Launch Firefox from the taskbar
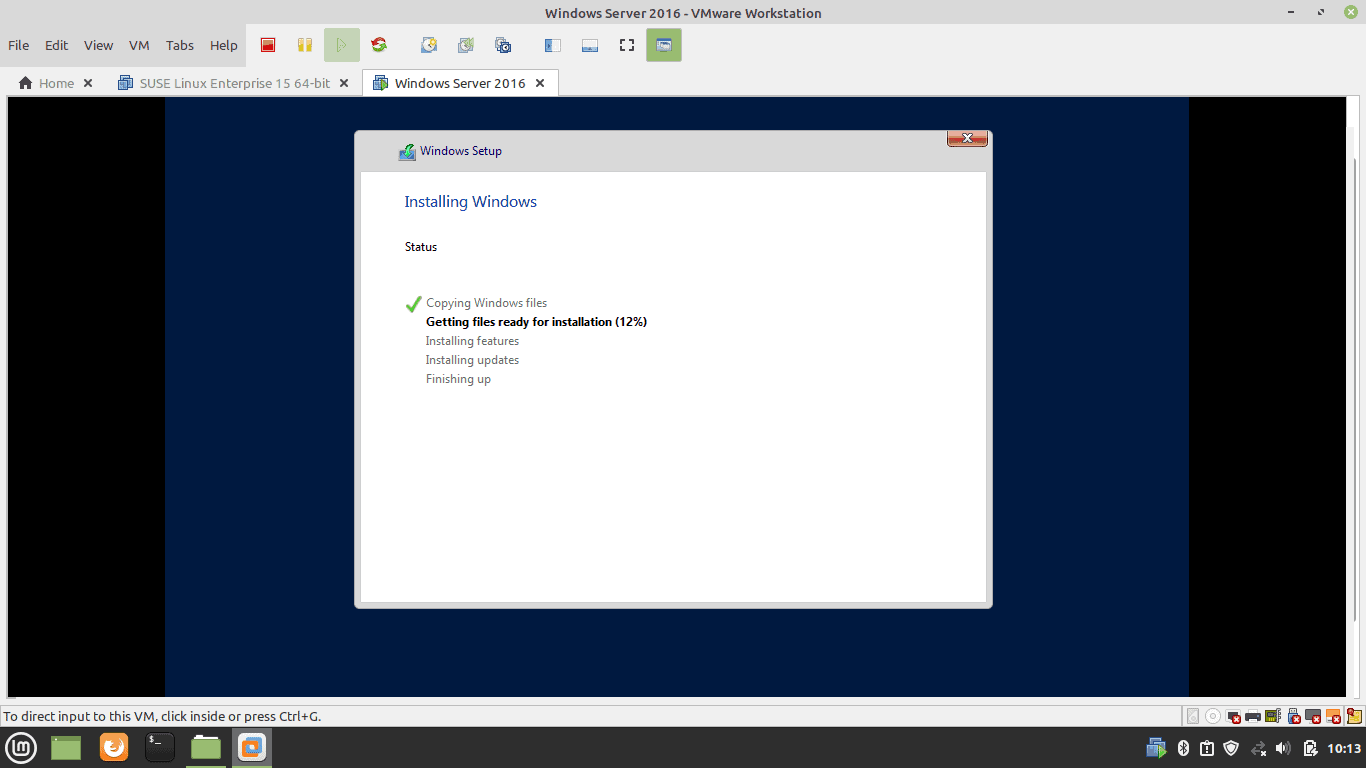Image resolution: width=1366 pixels, height=768 pixels. [114, 747]
